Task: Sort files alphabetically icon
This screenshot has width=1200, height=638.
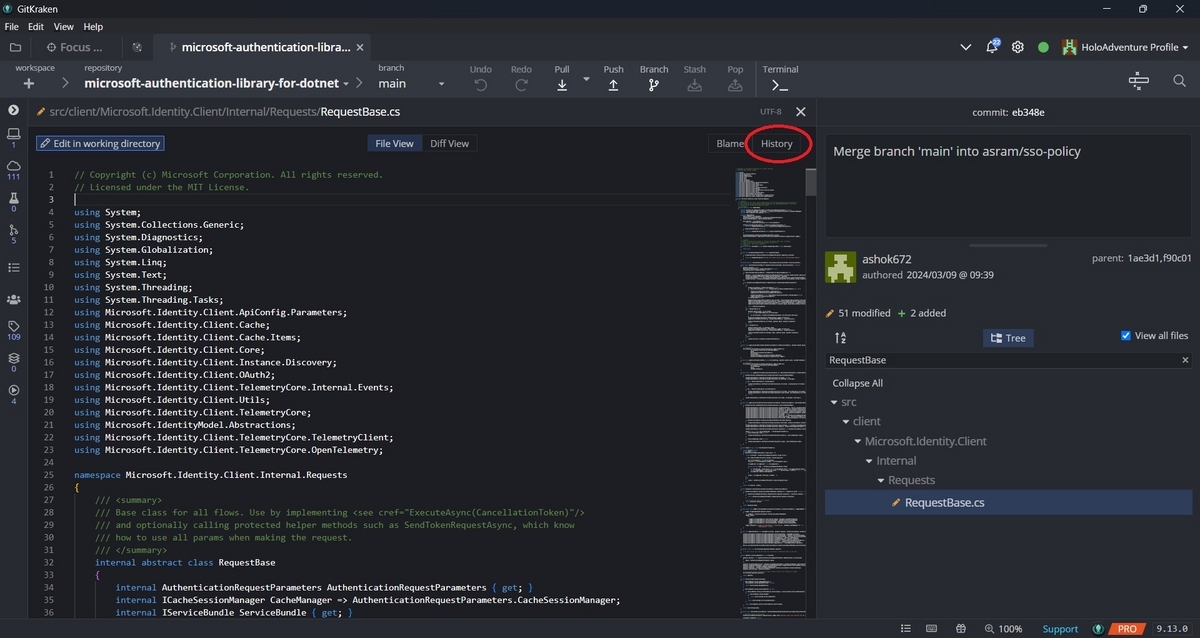Action: point(840,338)
